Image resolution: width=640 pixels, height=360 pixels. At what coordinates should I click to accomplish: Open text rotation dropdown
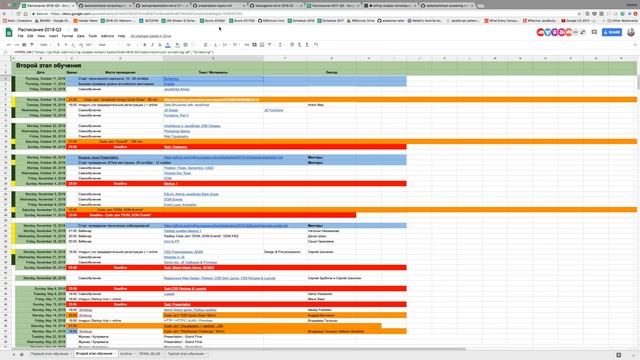point(236,45)
